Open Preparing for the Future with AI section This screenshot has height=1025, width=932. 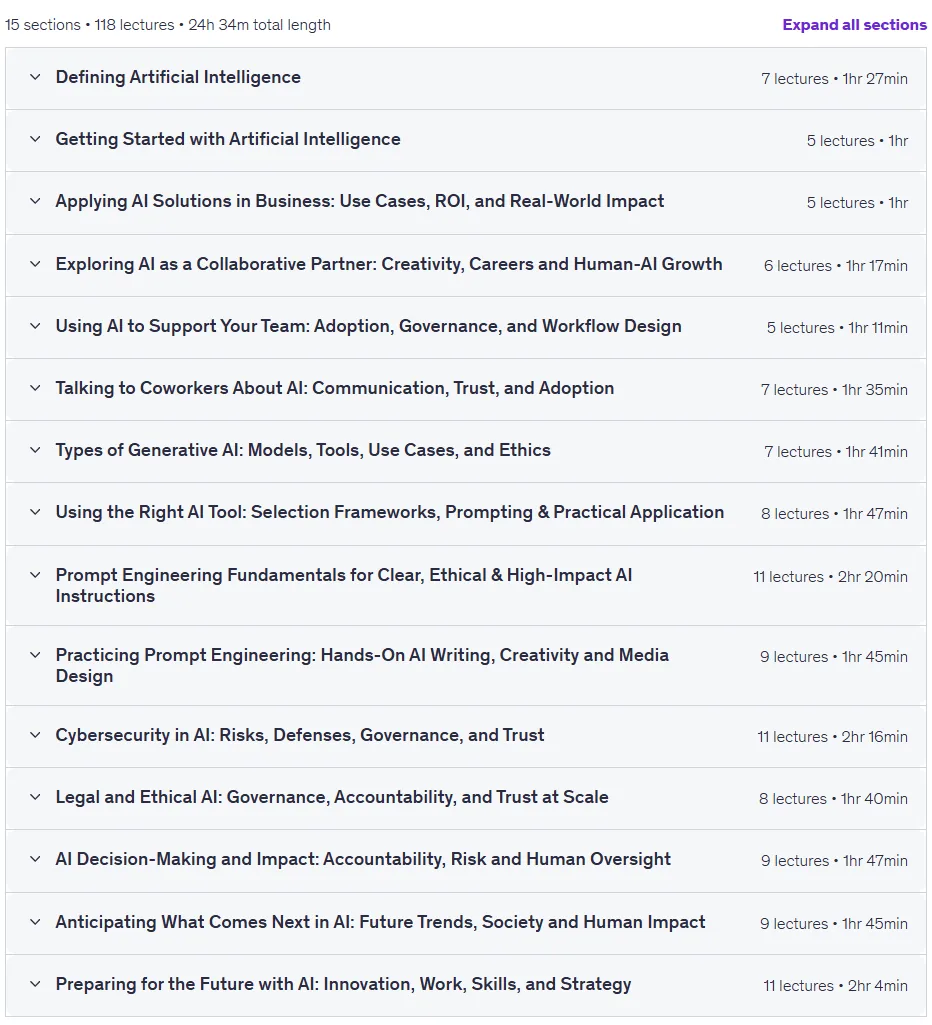tap(343, 984)
